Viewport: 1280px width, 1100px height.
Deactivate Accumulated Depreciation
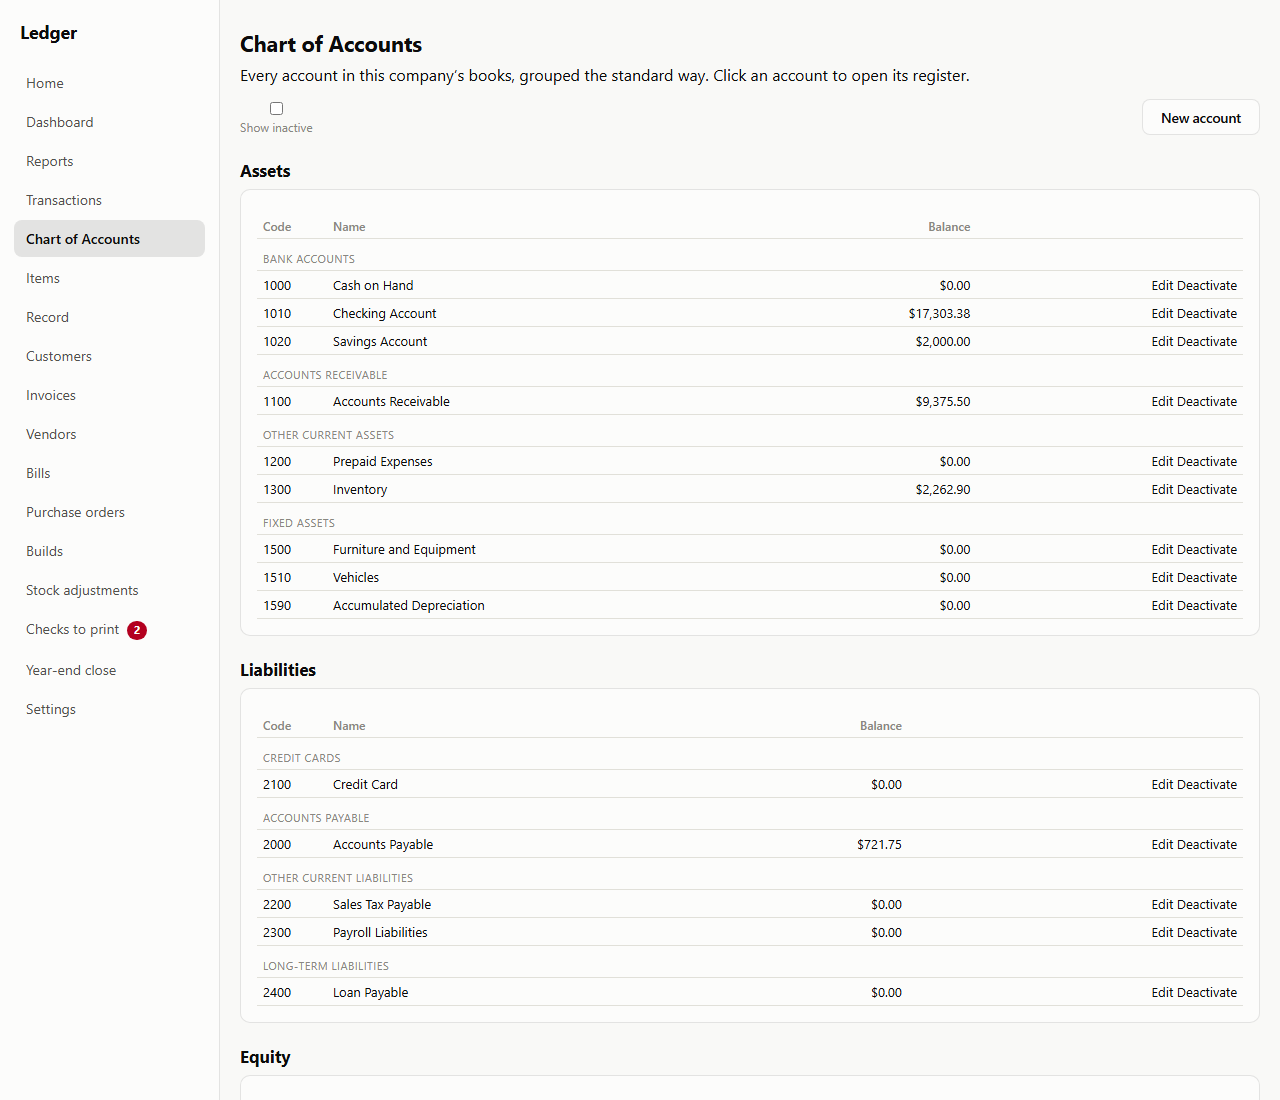[x=1207, y=605]
